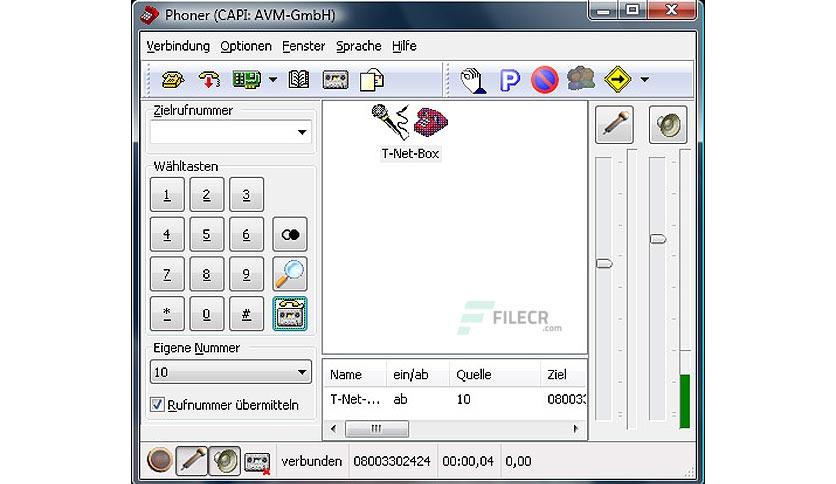Viewport: 836px width, 484px height.
Task: Open the Sprache menu
Action: [x=358, y=46]
